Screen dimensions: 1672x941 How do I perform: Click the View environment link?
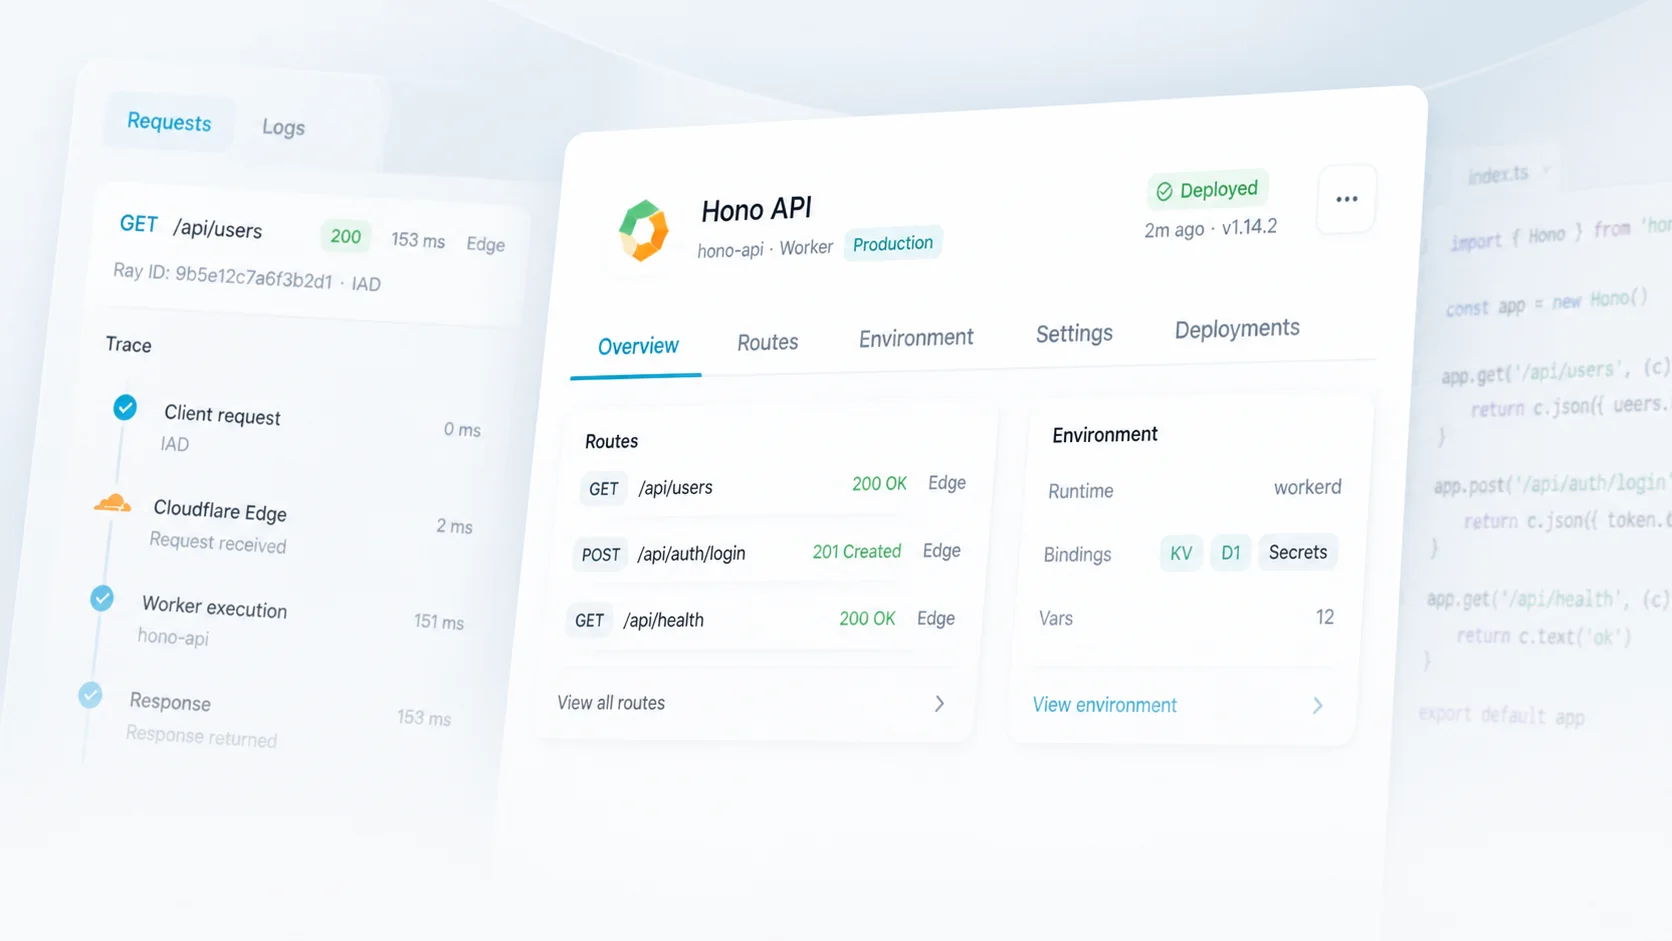[x=1104, y=705]
